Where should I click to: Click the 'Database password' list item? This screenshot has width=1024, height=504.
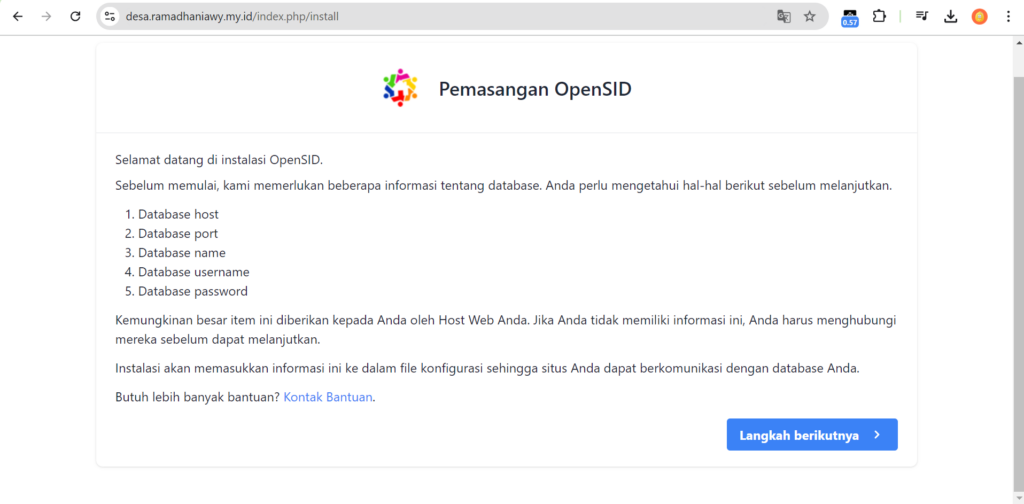tap(193, 291)
